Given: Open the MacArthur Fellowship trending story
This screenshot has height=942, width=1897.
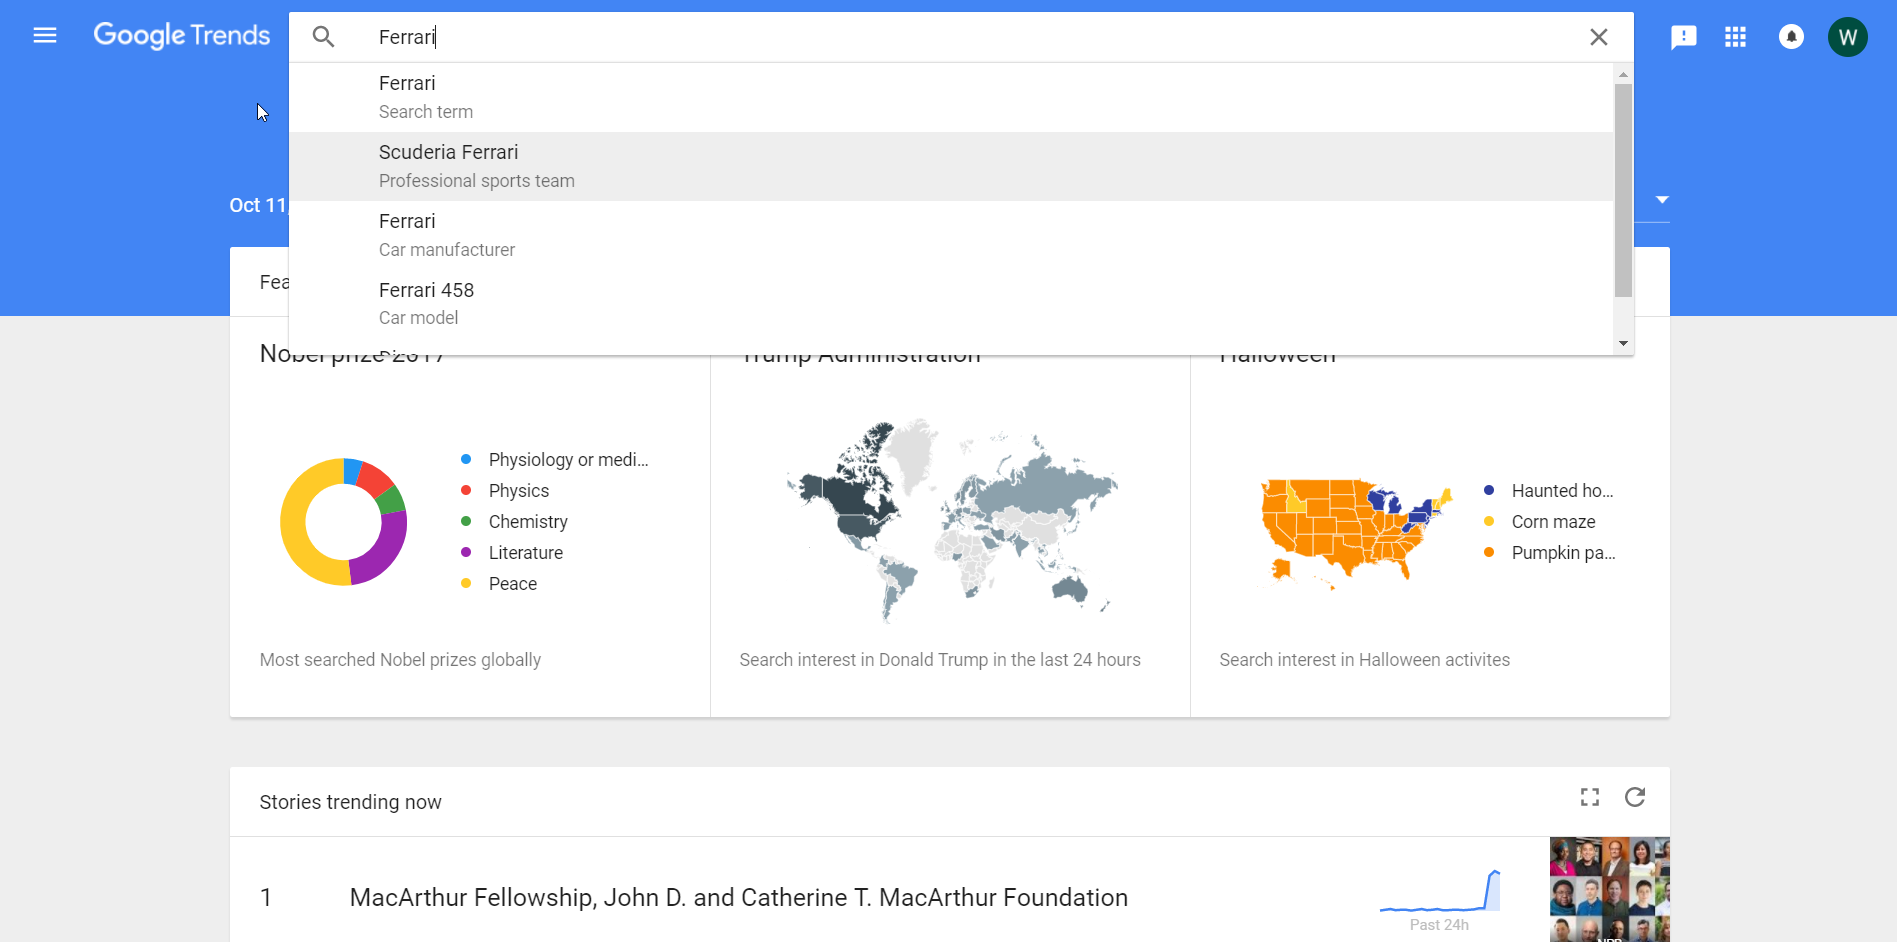Looking at the screenshot, I should [738, 897].
